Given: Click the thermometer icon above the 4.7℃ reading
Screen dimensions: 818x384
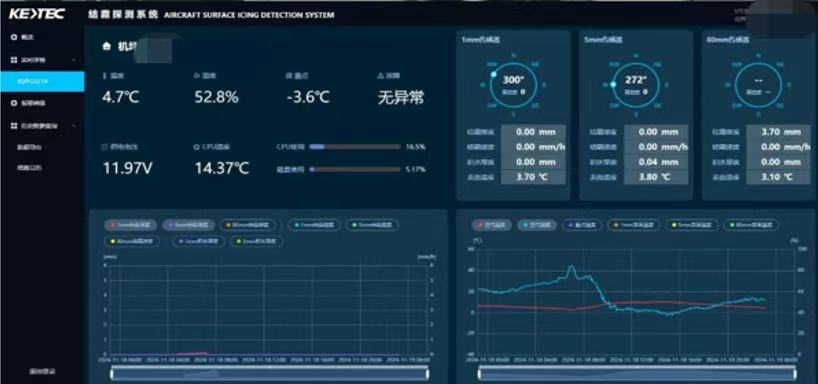Looking at the screenshot, I should [104, 76].
